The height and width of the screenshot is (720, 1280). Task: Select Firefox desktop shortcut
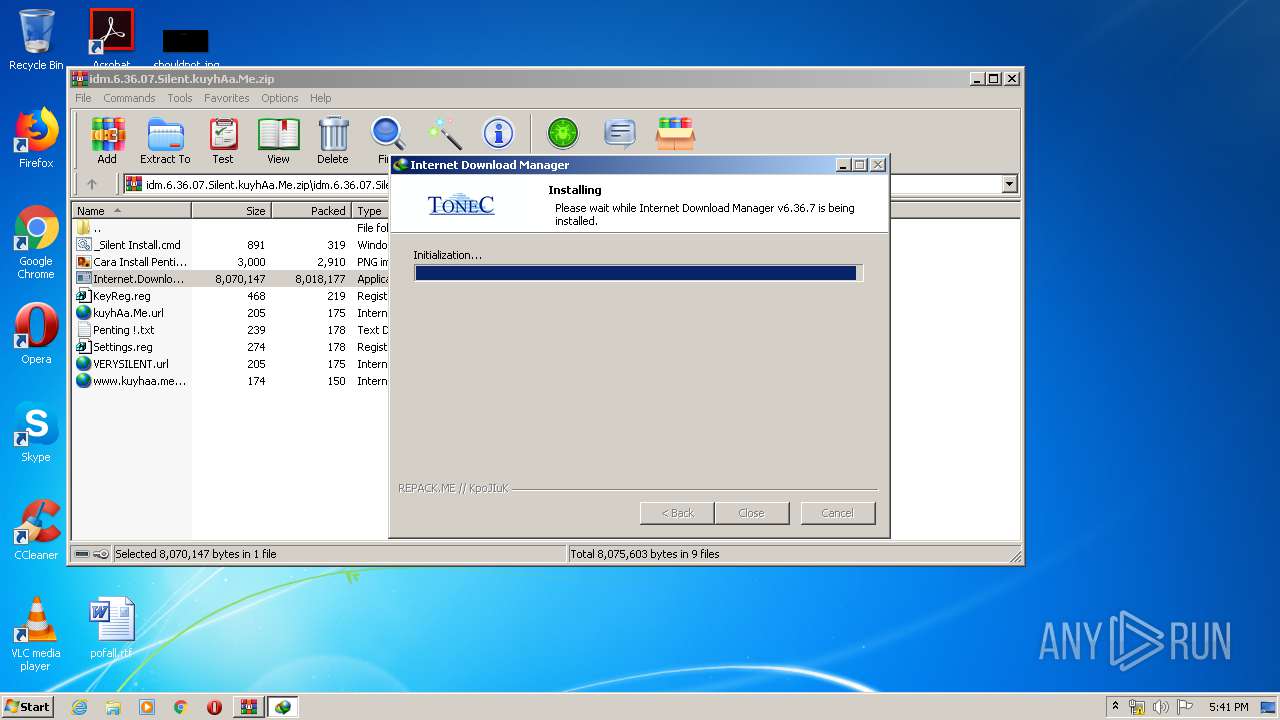click(x=36, y=138)
